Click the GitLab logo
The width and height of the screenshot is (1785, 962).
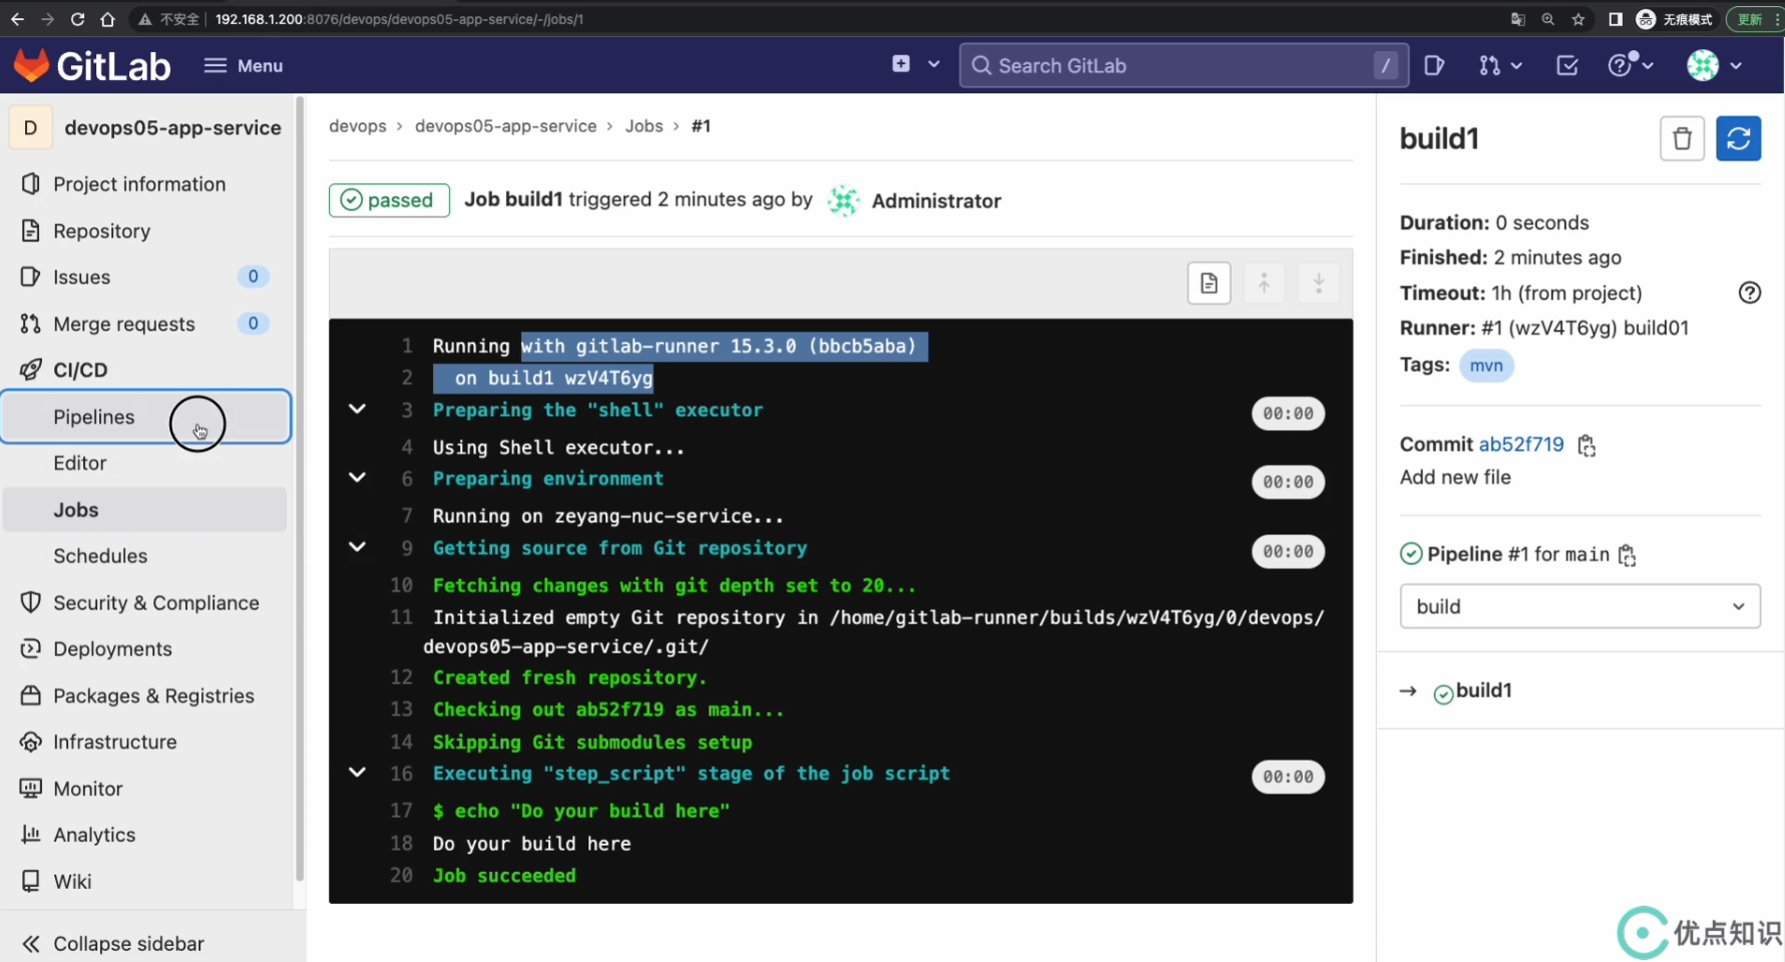[x=92, y=66]
